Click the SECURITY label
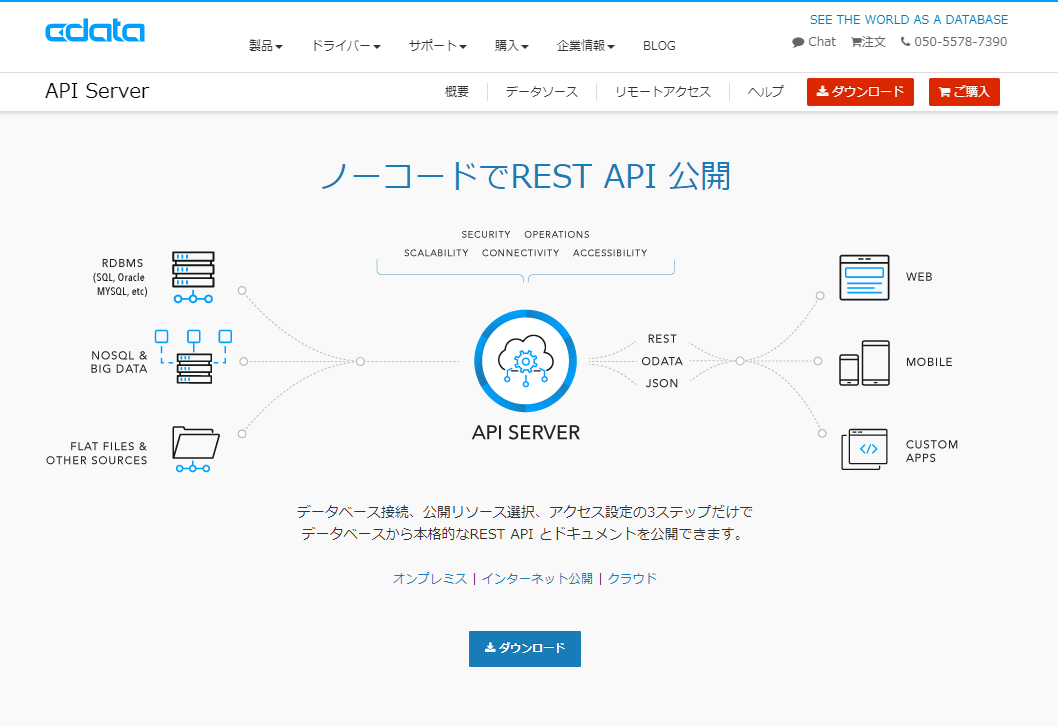Viewport: 1058px width, 726px height. [x=486, y=234]
